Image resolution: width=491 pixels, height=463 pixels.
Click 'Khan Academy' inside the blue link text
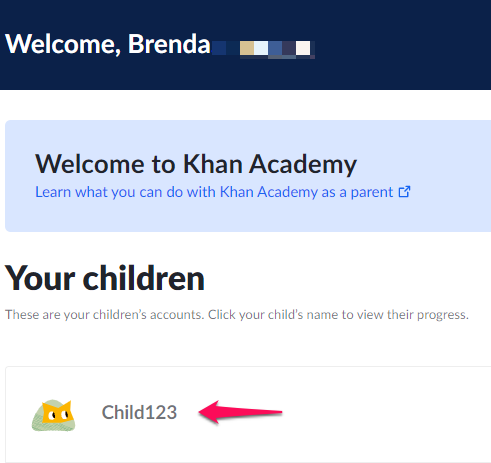pos(269,192)
